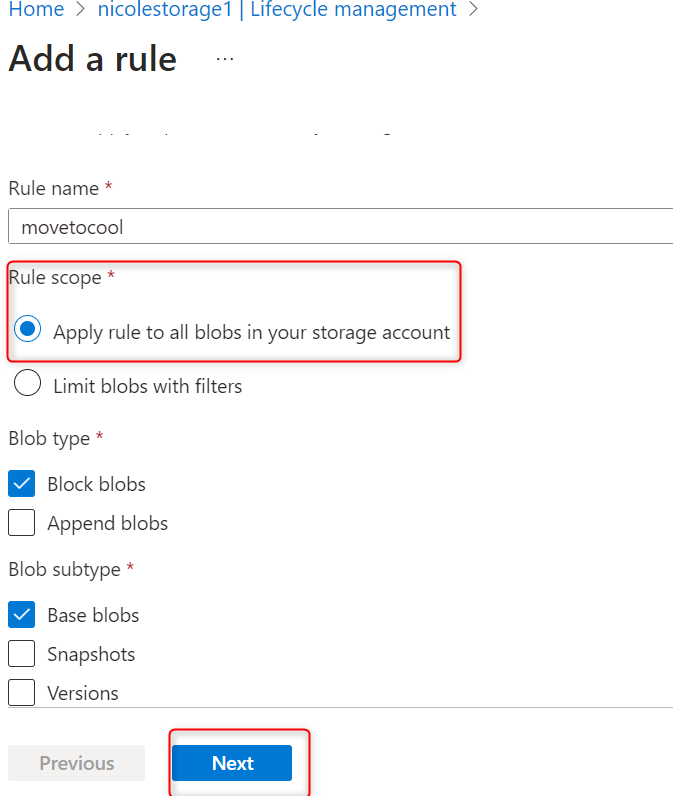Viewport: 673px width, 796px height.
Task: Toggle the Base blobs checkbox
Action: coord(22,614)
